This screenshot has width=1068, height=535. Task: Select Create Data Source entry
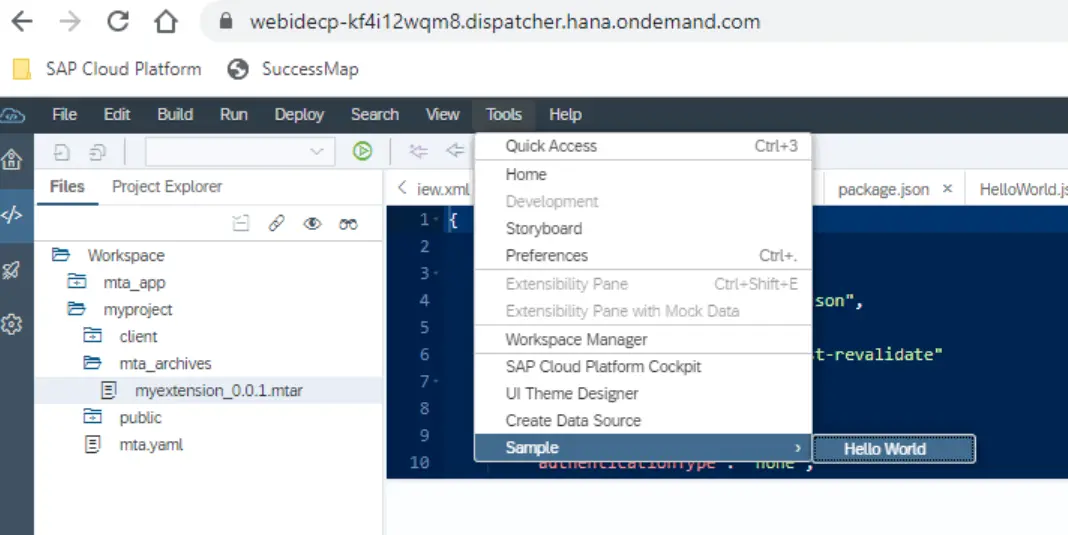[643, 421]
